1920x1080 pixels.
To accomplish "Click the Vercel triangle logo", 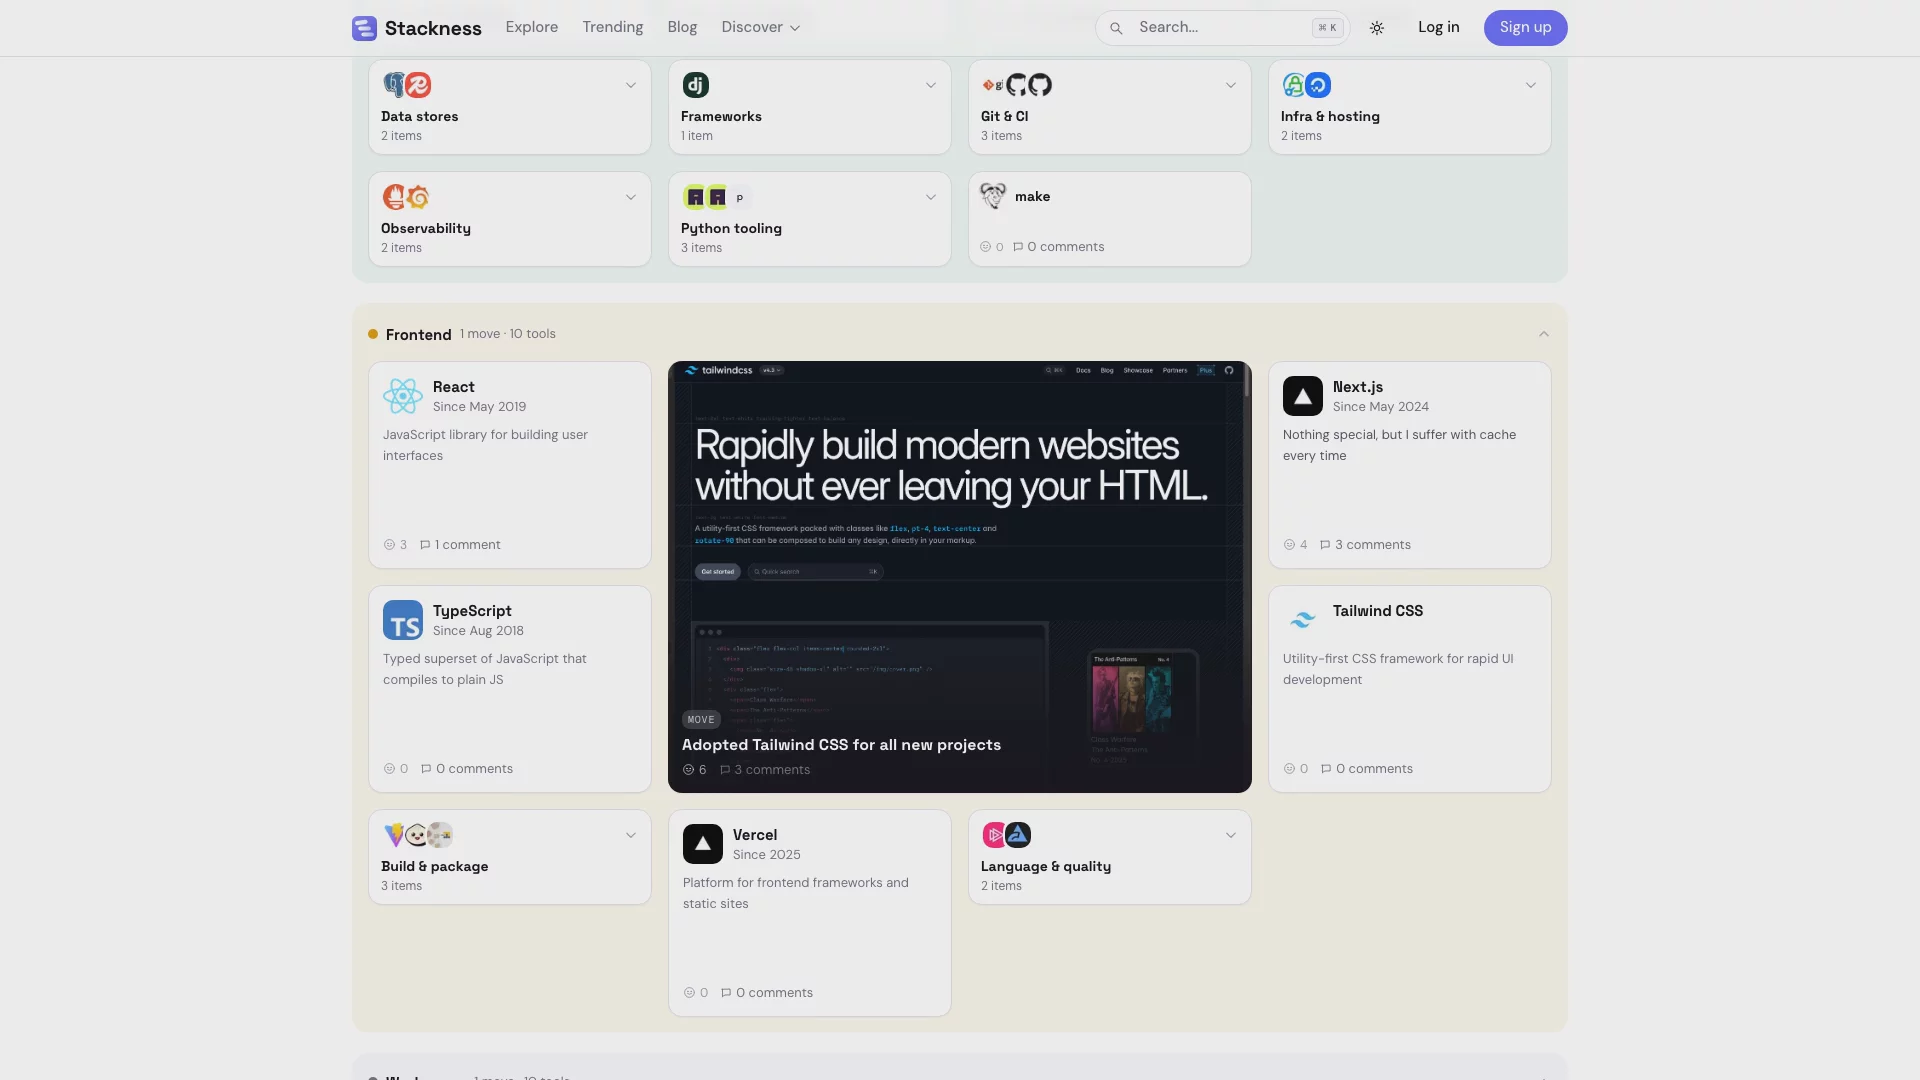I will [703, 844].
